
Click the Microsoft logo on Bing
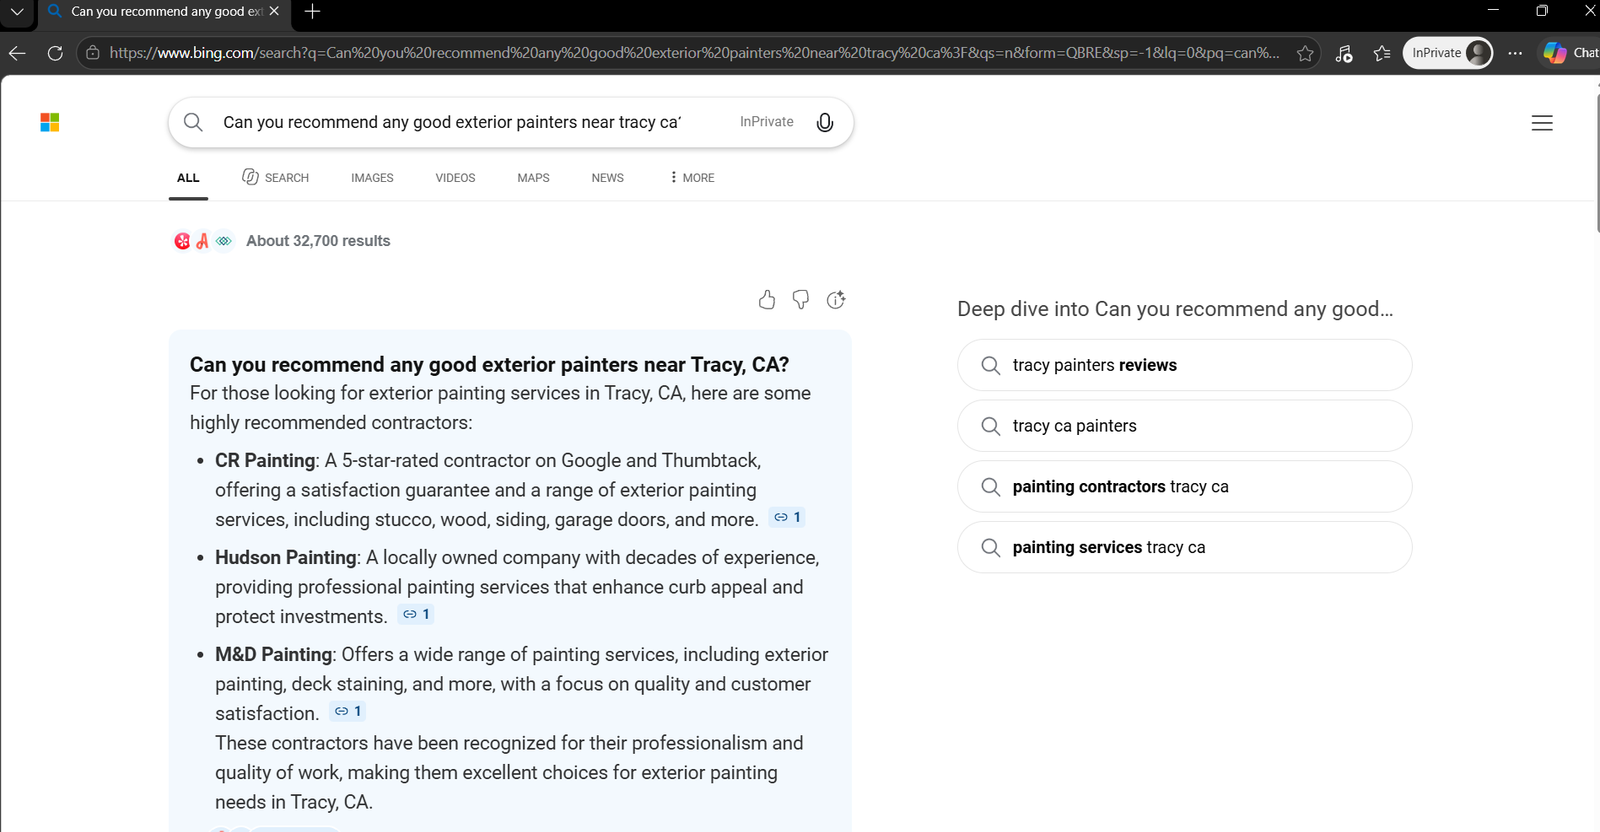[x=50, y=122]
